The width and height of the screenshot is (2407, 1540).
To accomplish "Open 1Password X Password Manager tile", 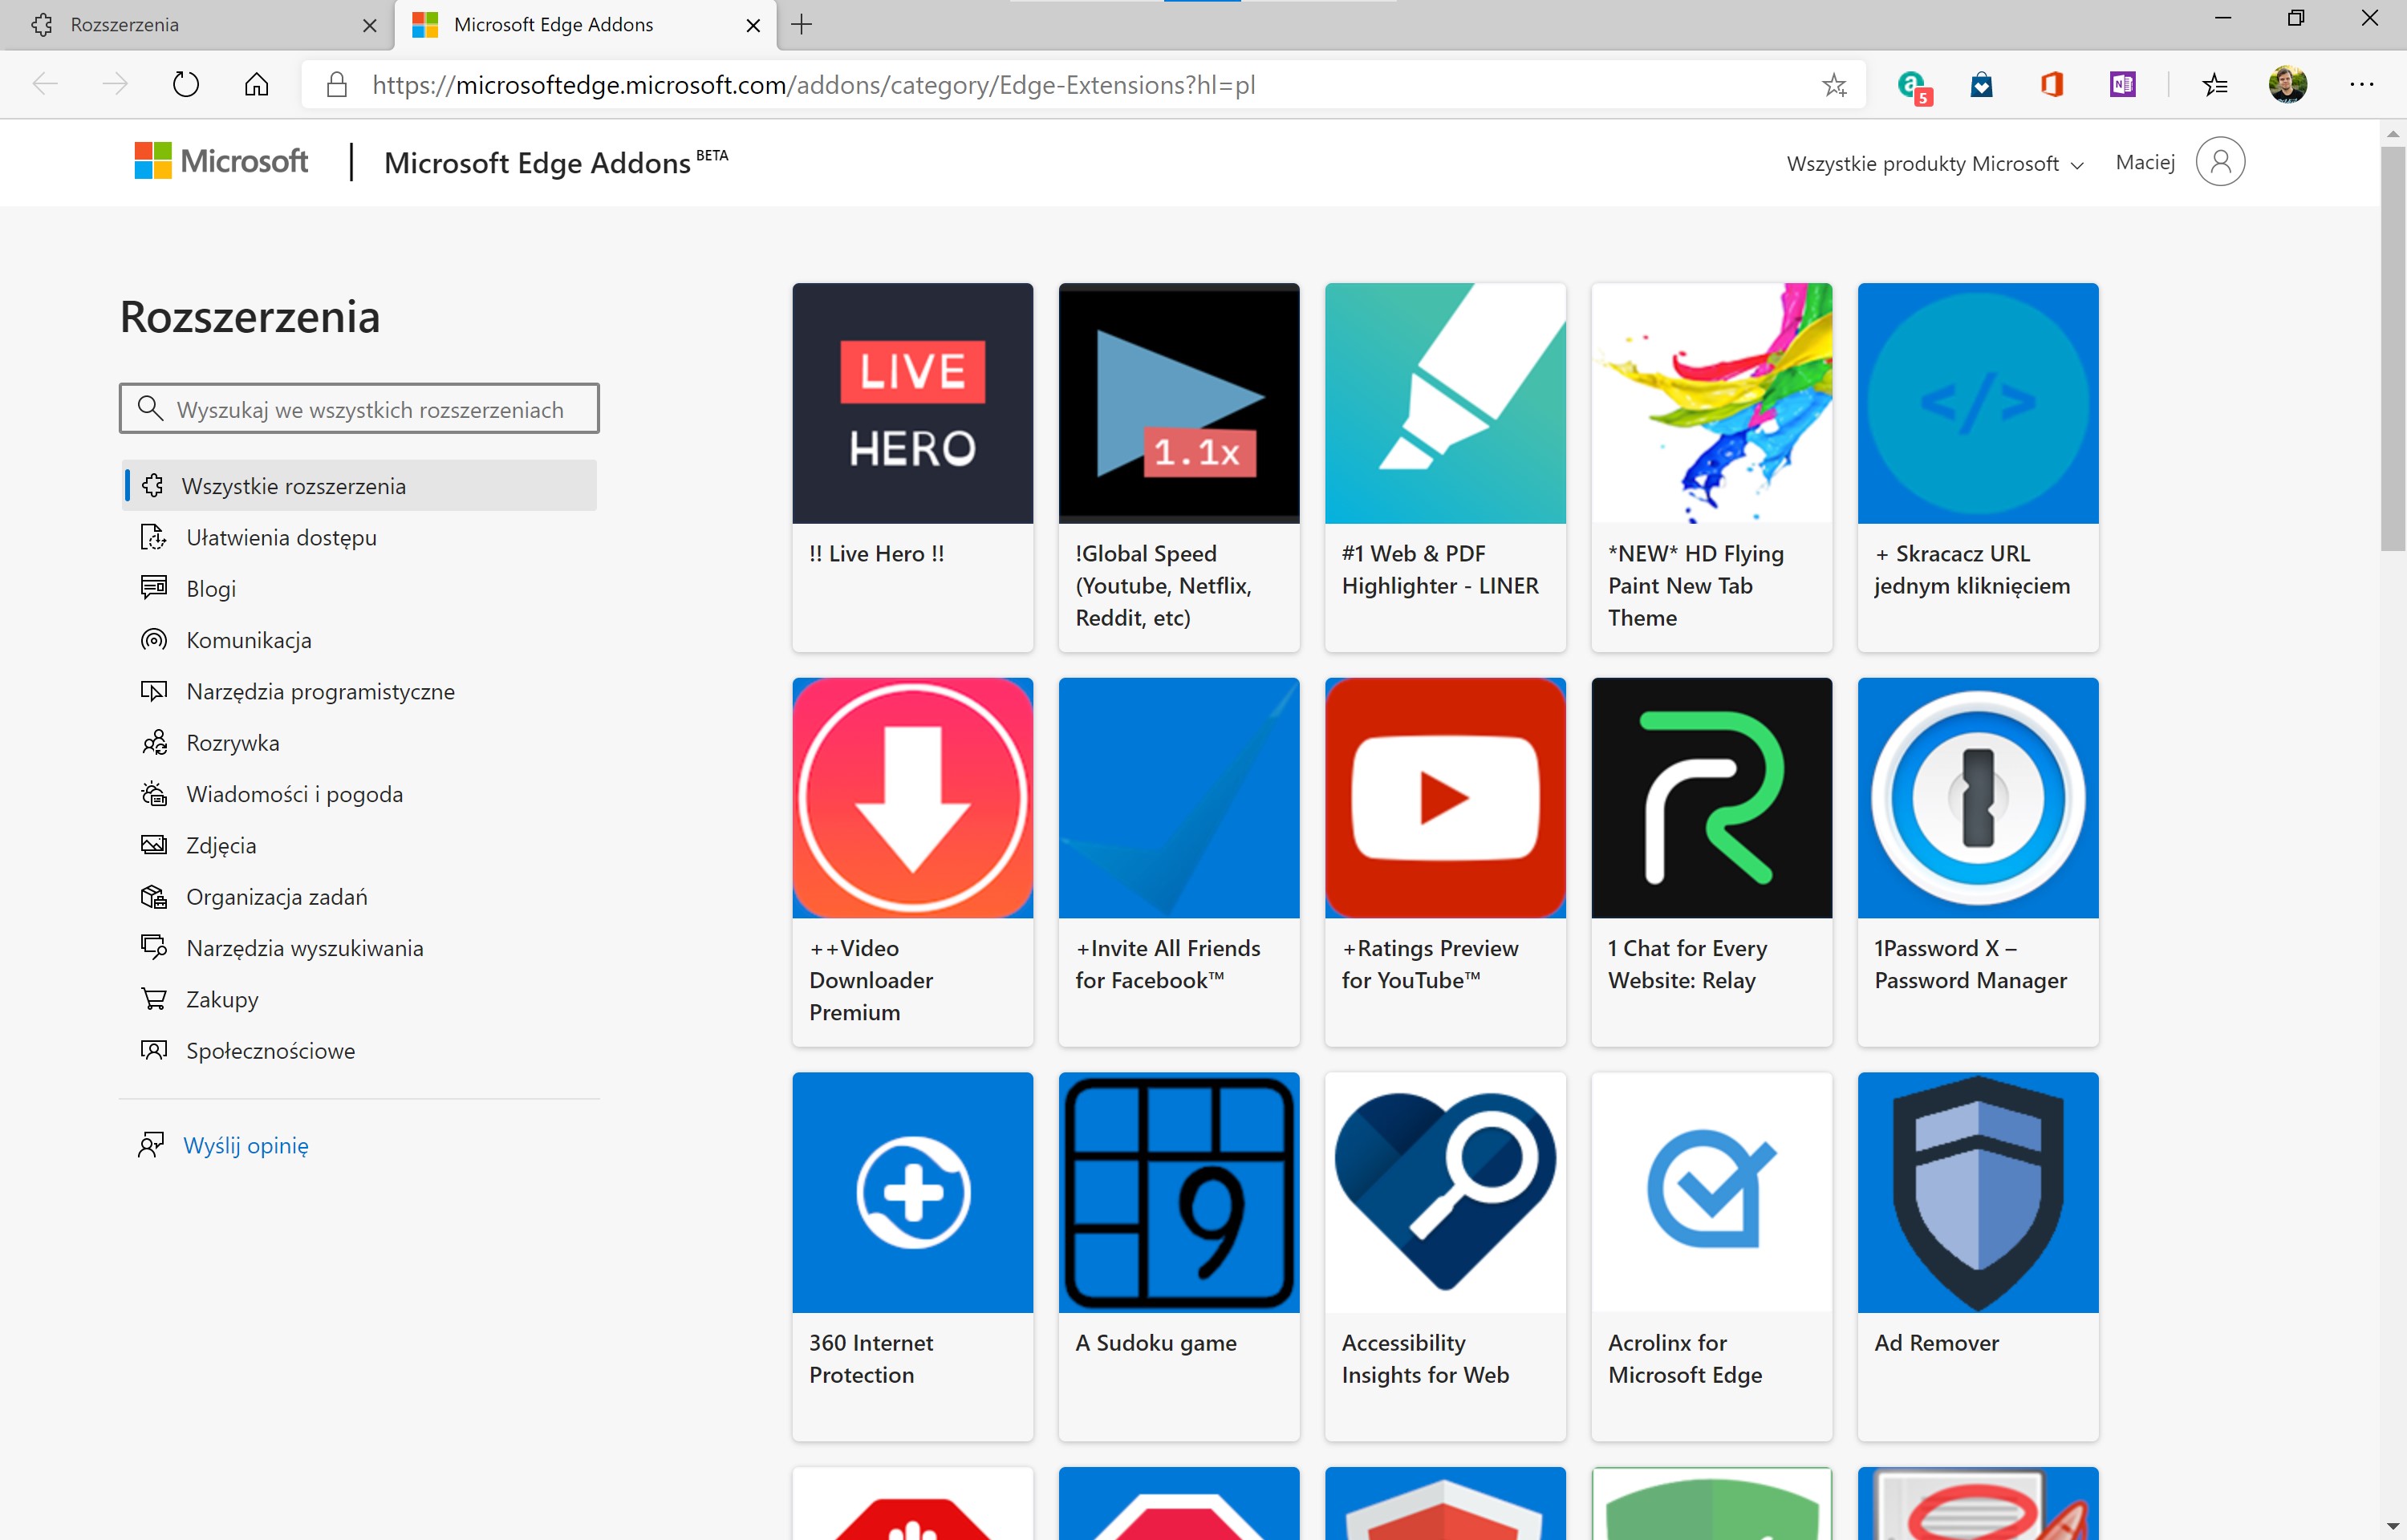I will click(x=1978, y=862).
